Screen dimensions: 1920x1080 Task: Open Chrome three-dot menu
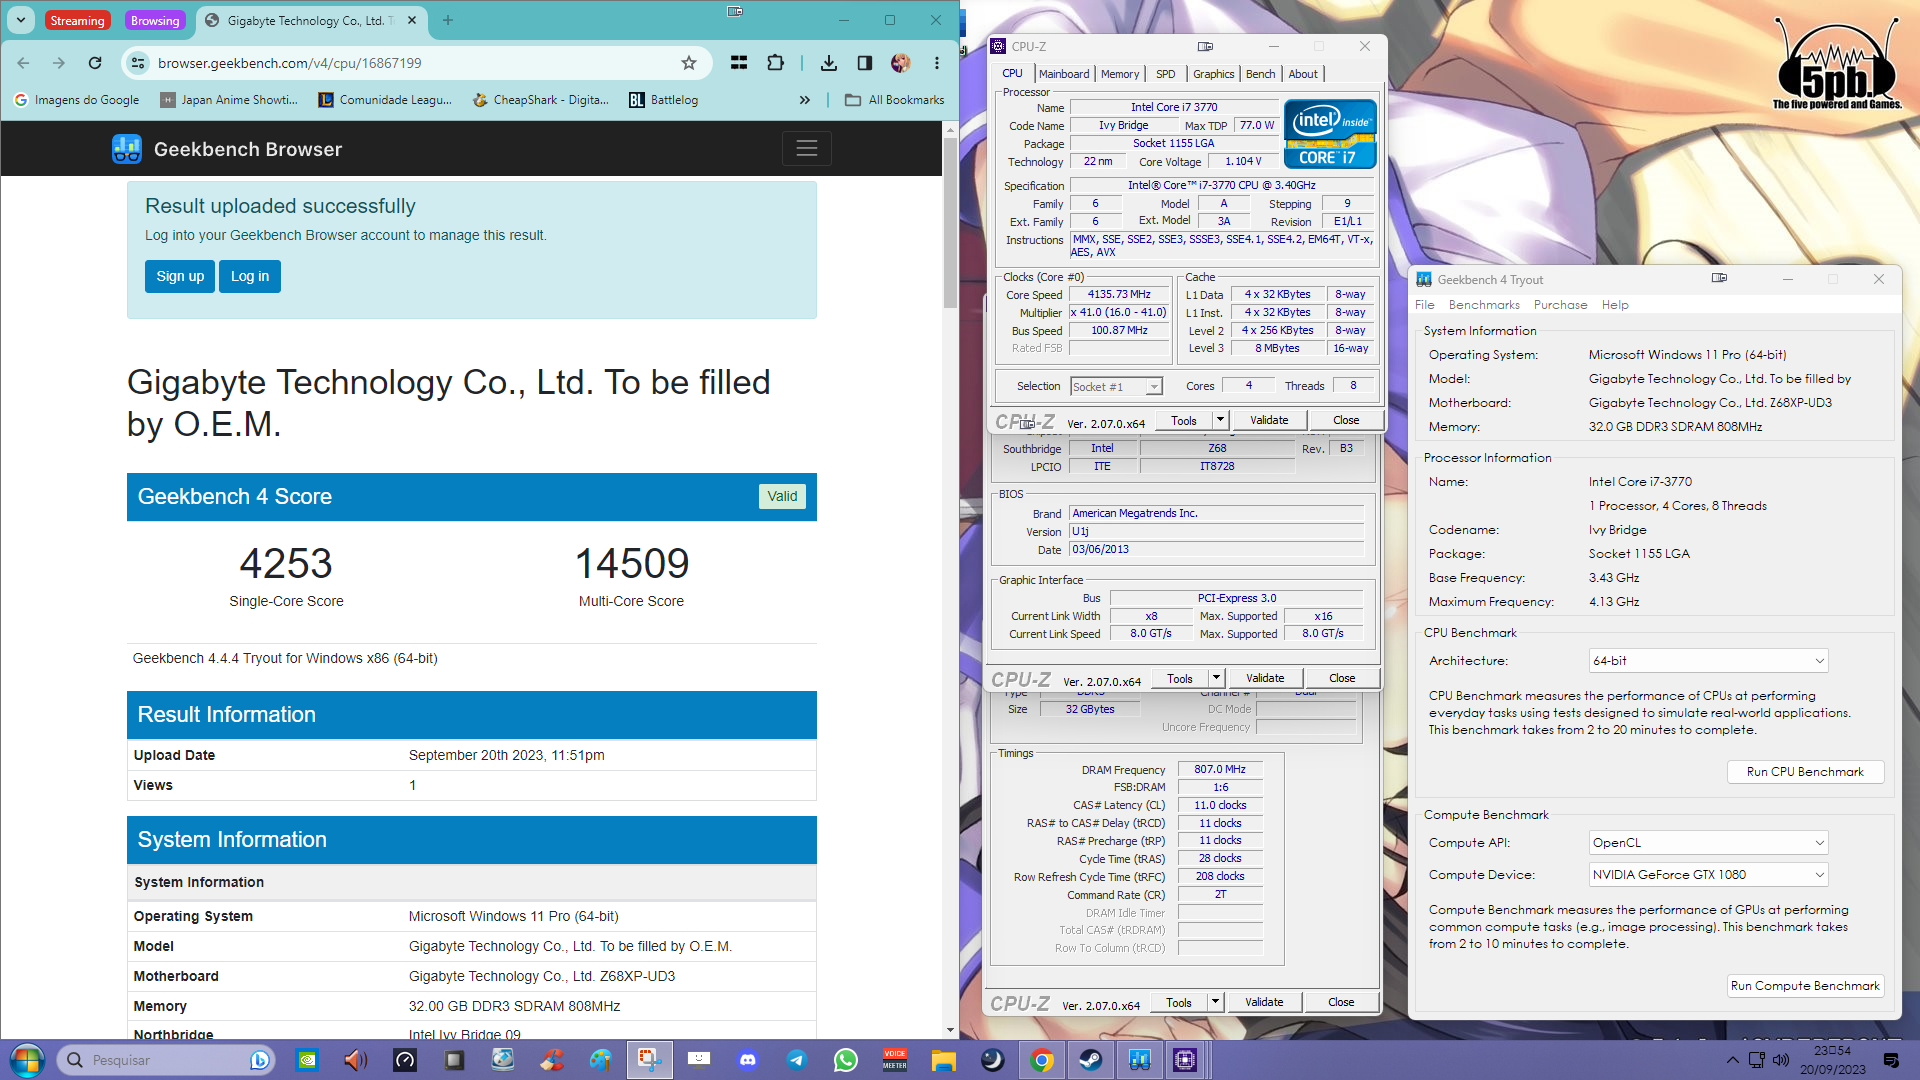[x=937, y=63]
